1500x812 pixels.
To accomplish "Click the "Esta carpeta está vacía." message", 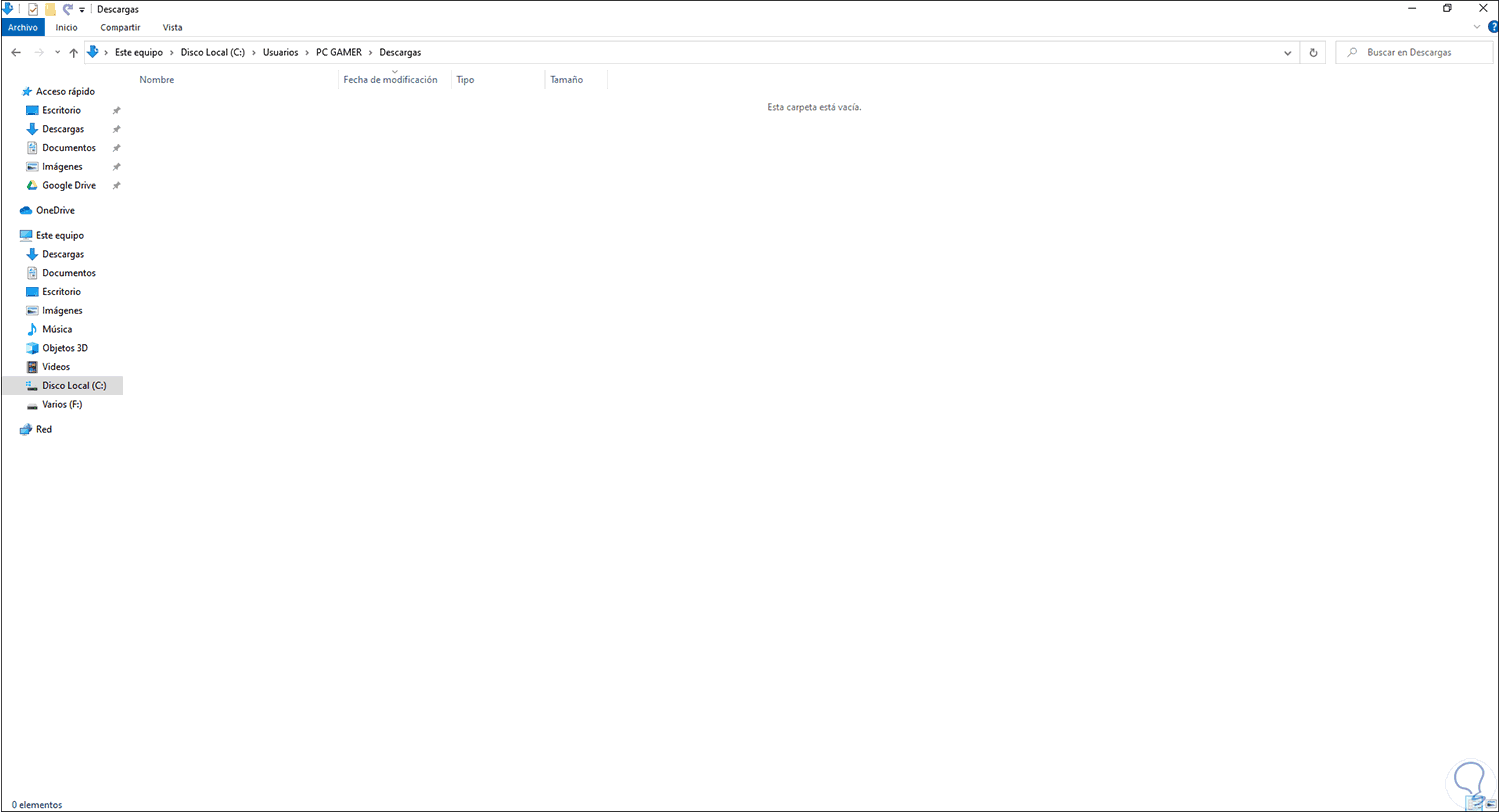I will [x=814, y=107].
